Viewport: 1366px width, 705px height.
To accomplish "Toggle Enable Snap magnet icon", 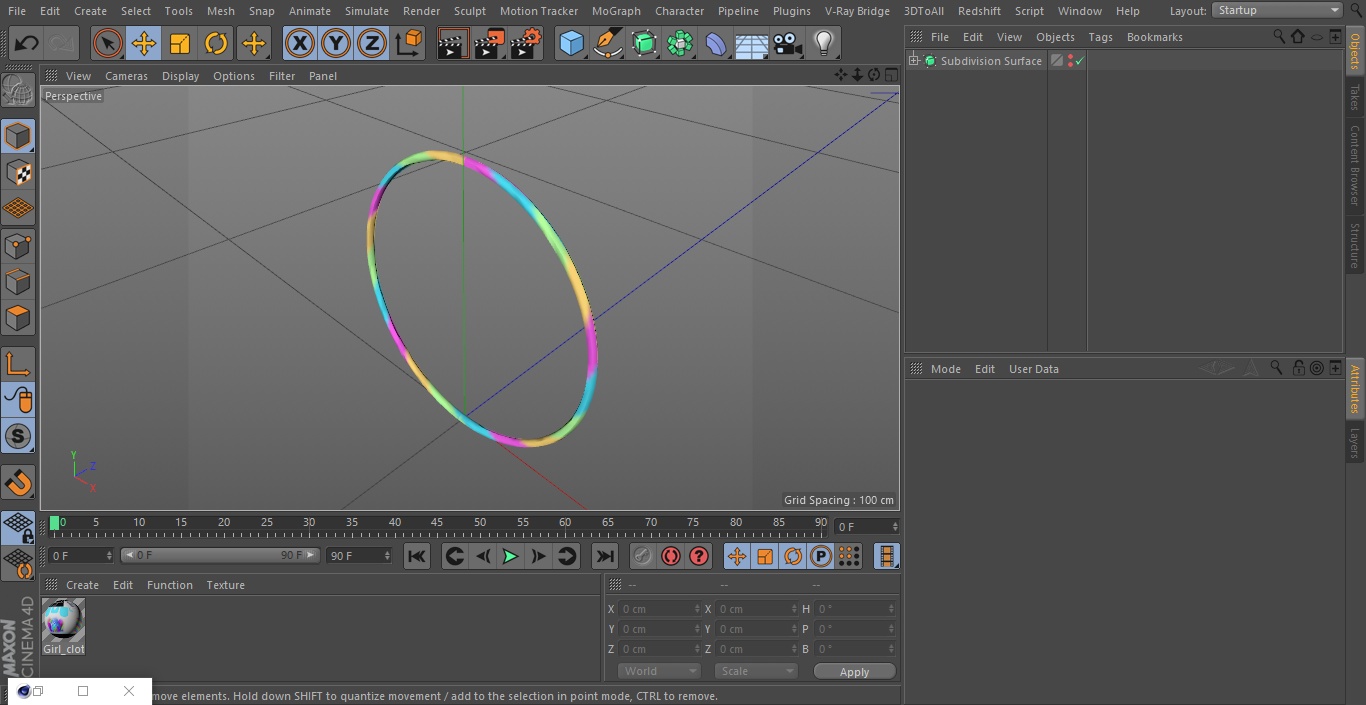I will click(x=18, y=483).
